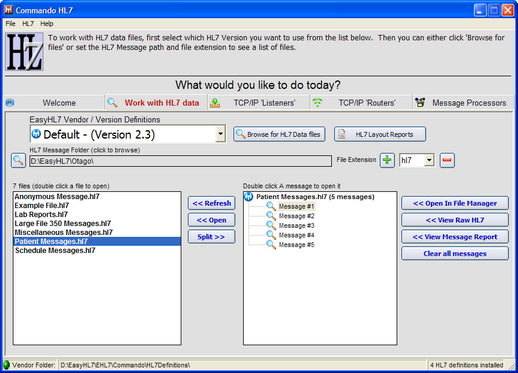The height and width of the screenshot is (373, 518).
Task: Open the Vendor / Version Definitions dropdown
Action: click(x=220, y=134)
